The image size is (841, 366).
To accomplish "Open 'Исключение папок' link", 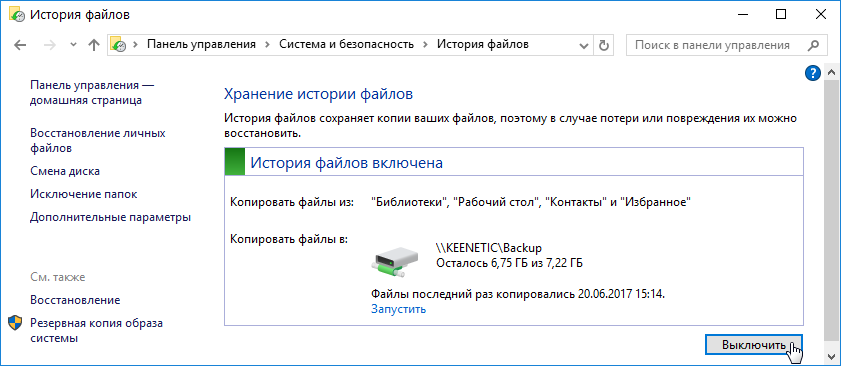I will [84, 194].
